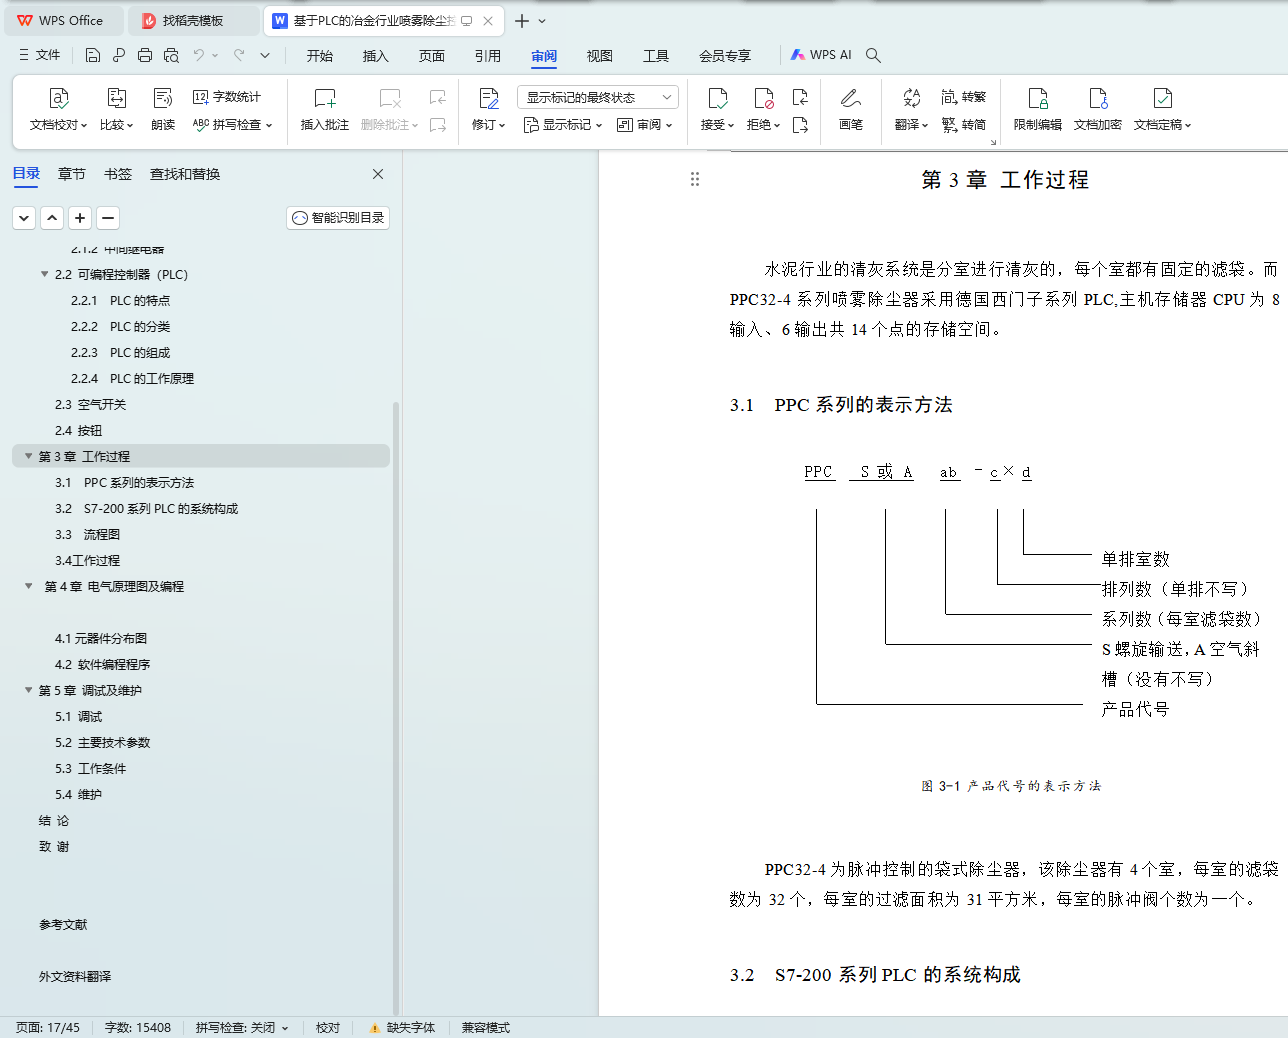The width and height of the screenshot is (1288, 1038).
Task: Click the minus button in outline toolbar
Action: (108, 218)
